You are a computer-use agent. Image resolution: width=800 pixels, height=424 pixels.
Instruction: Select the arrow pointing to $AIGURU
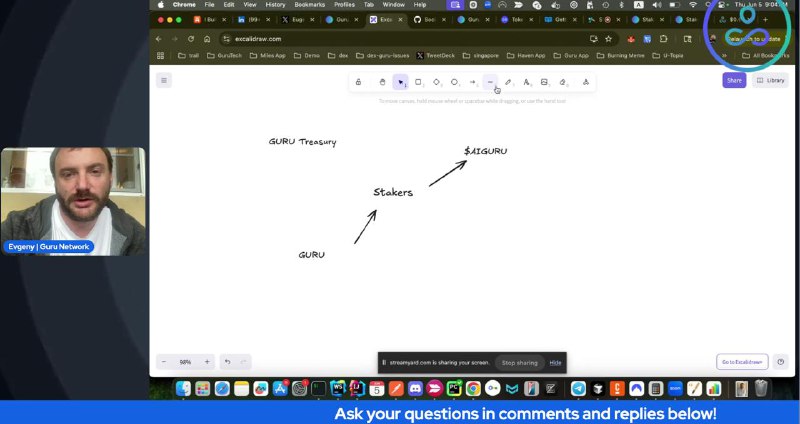447,173
